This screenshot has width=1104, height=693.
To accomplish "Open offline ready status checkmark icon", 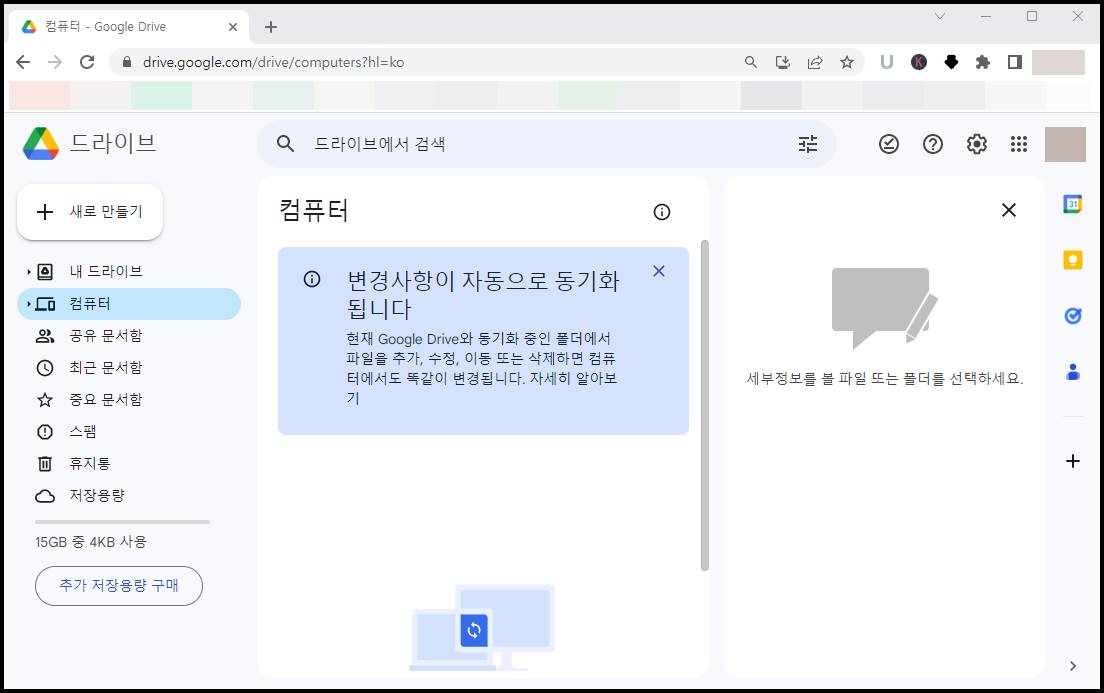I will point(889,144).
